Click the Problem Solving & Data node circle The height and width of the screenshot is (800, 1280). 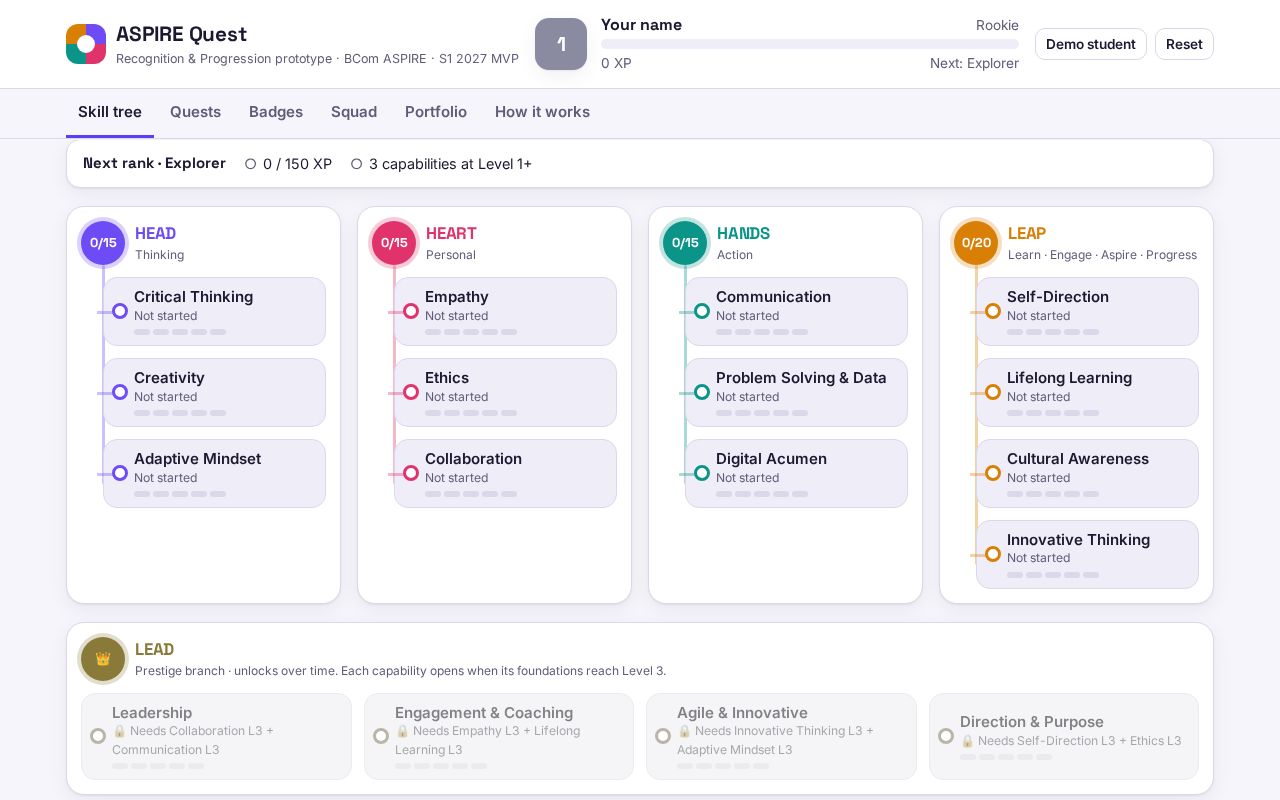pyautogui.click(x=702, y=392)
